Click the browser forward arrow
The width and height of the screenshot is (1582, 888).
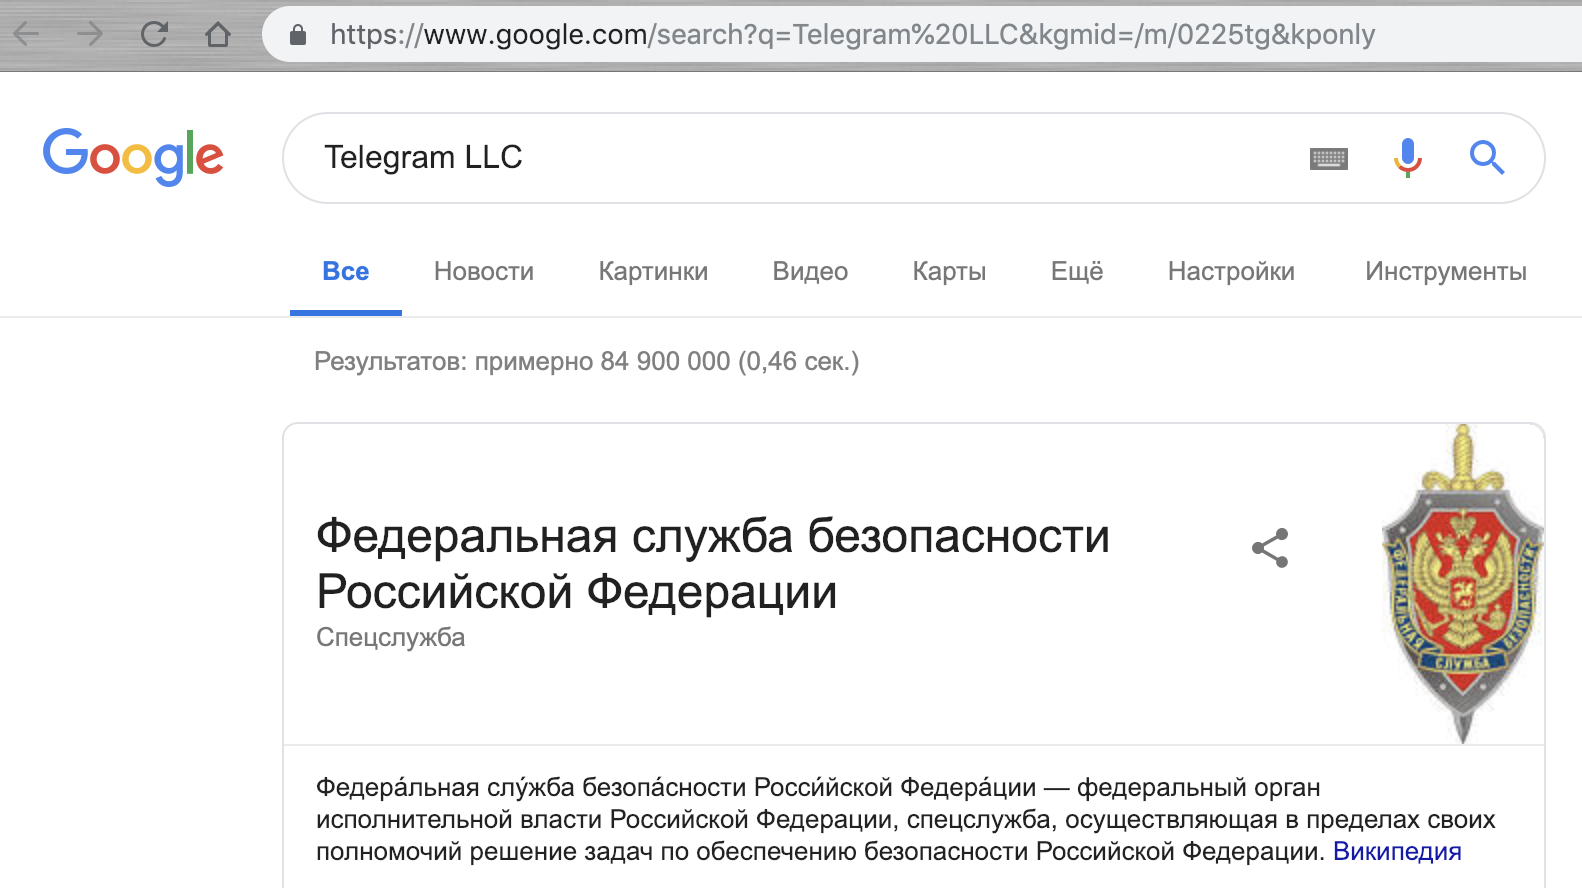pos(90,35)
